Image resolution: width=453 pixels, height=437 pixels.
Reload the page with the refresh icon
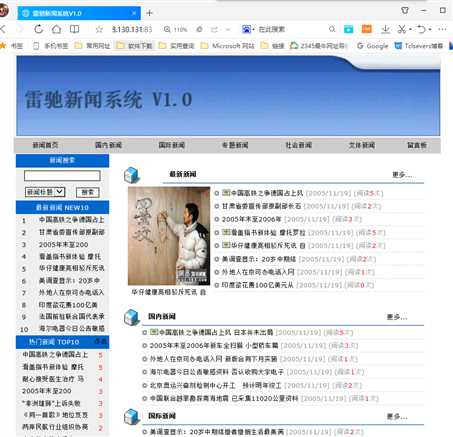click(39, 29)
